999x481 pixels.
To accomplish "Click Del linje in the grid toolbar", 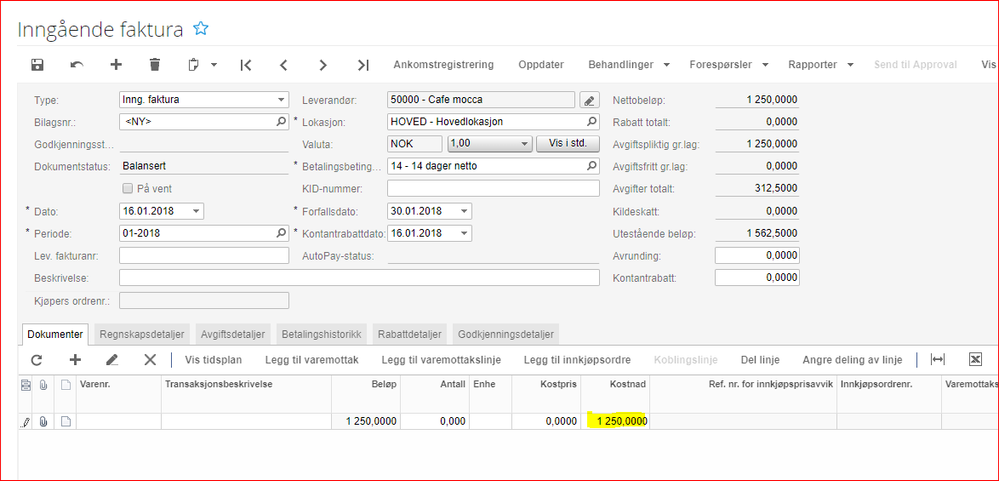I will 760,360.
